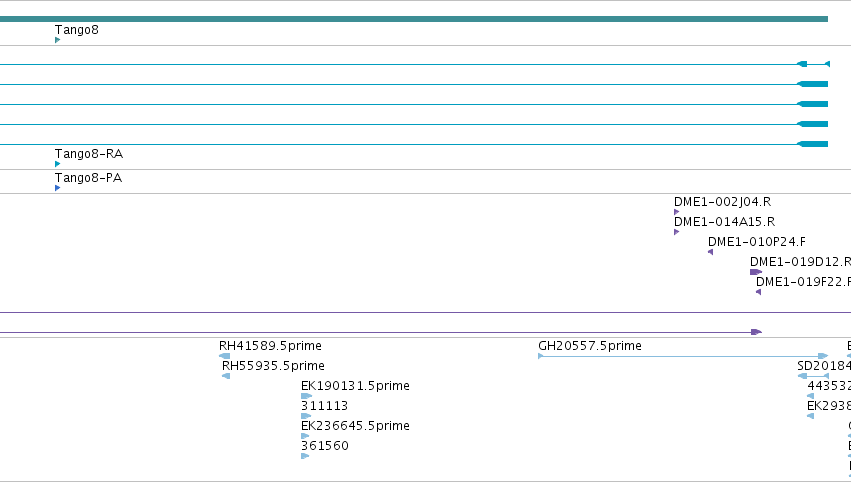Click the topmost transcript's exon block
Image resolution: width=851 pixels, height=482 pixels.
point(802,64)
